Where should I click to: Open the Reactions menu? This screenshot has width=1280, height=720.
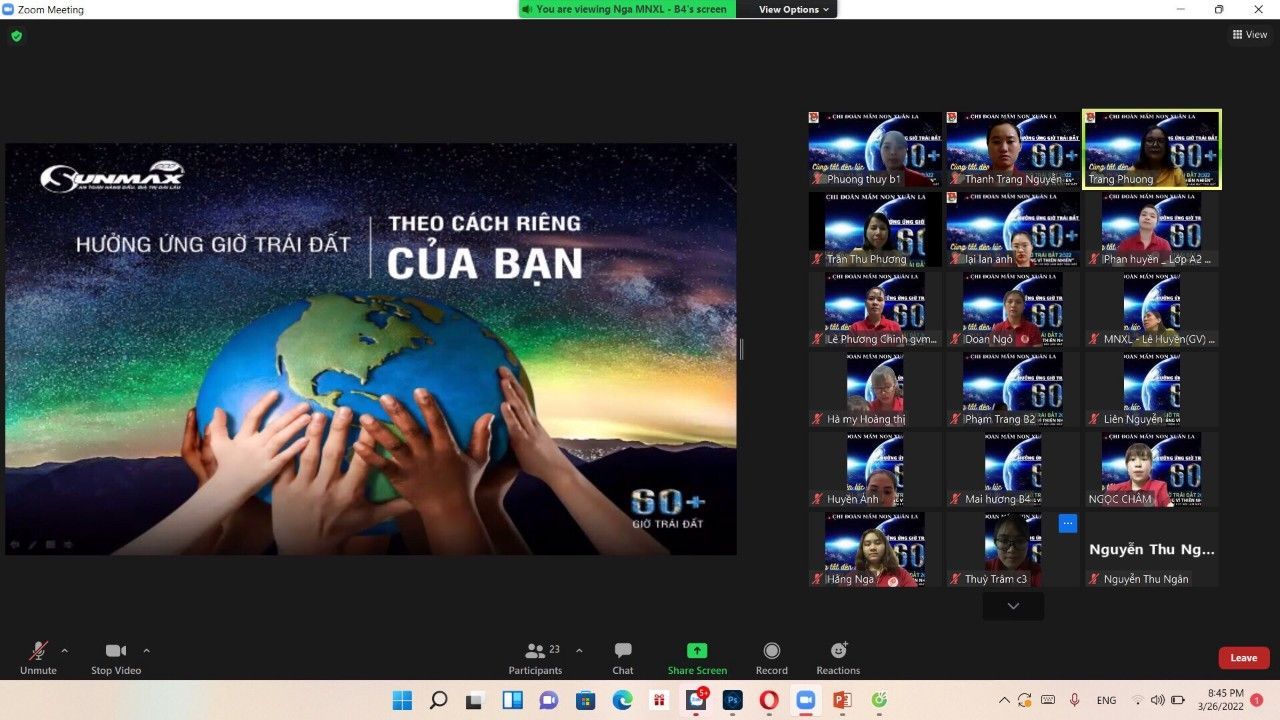click(838, 657)
